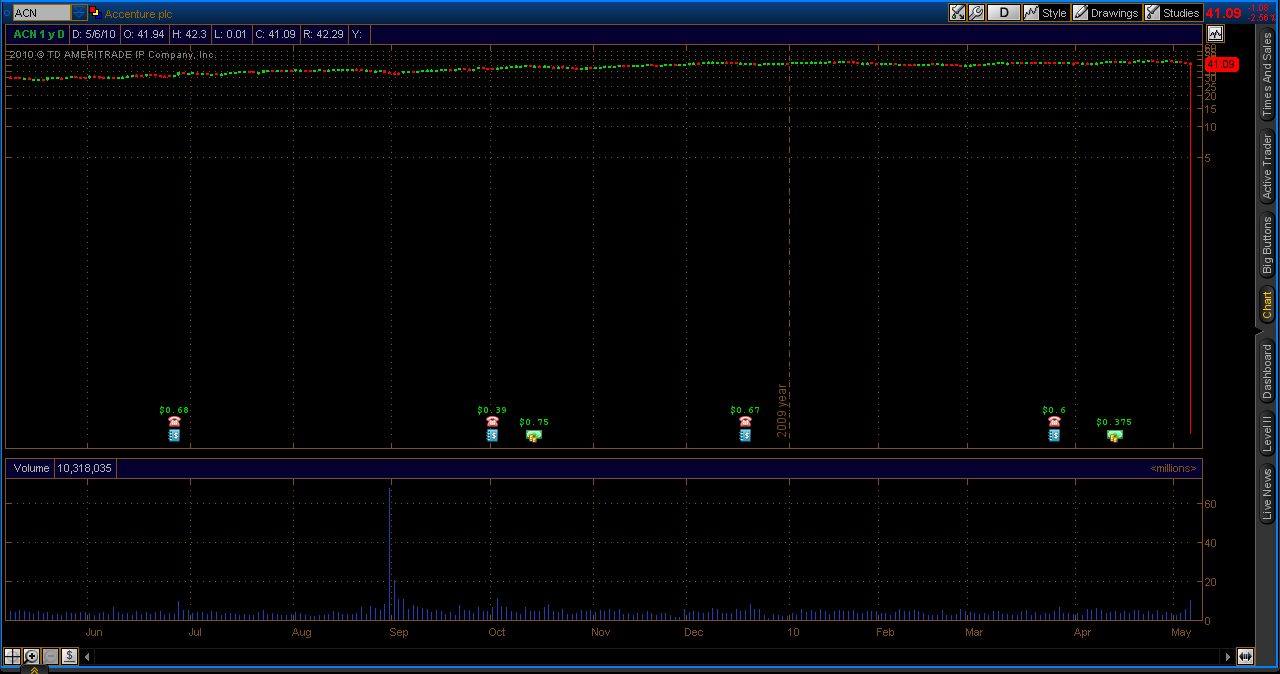Expand the yellow double-chevron at bottom
Viewport: 1280px width, 674px height.
click(34, 670)
